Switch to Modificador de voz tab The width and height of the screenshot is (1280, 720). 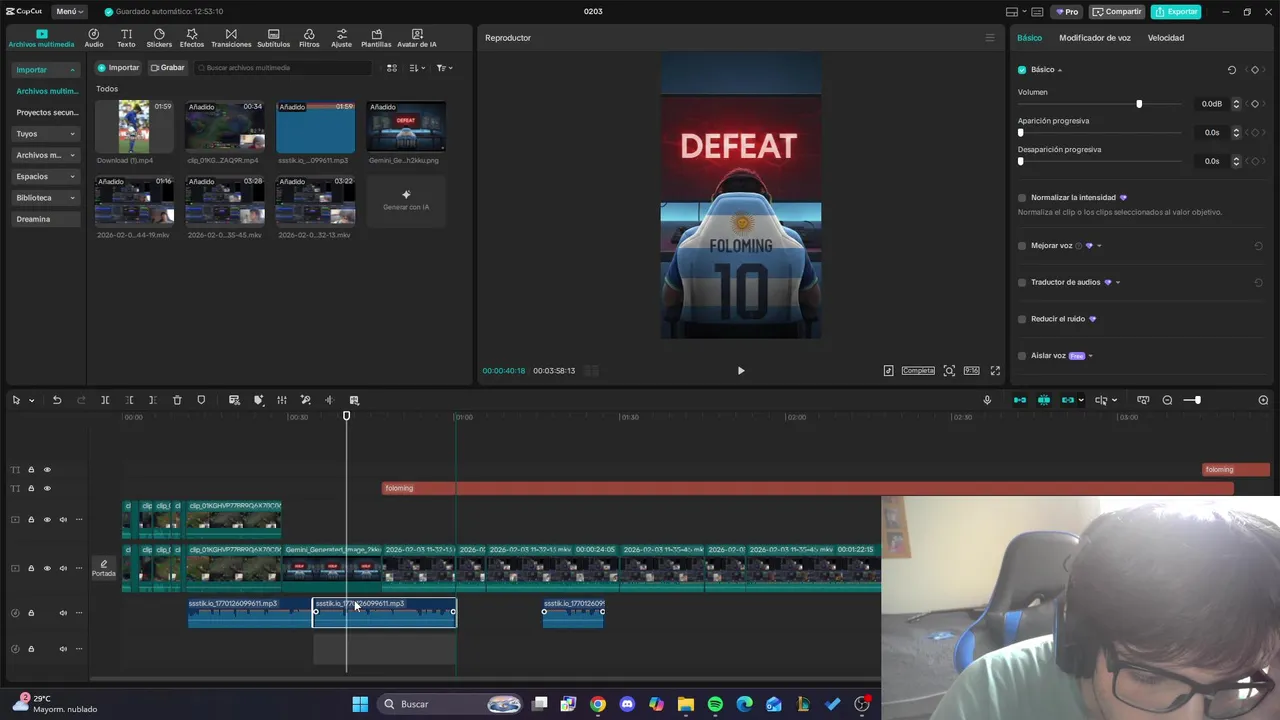[x=1095, y=38]
